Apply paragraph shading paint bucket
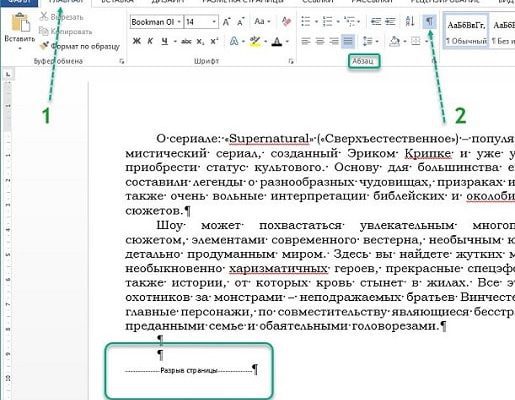 [395, 41]
